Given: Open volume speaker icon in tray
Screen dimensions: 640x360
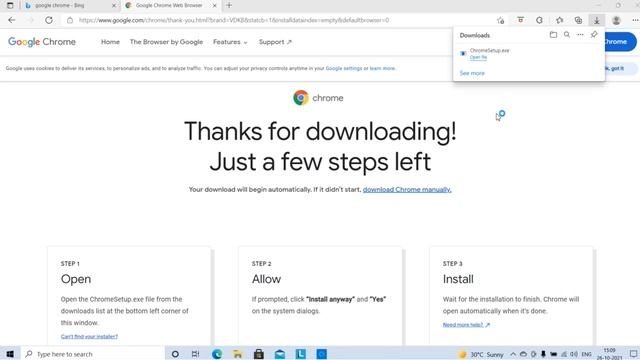Looking at the screenshot, I should click(574, 354).
